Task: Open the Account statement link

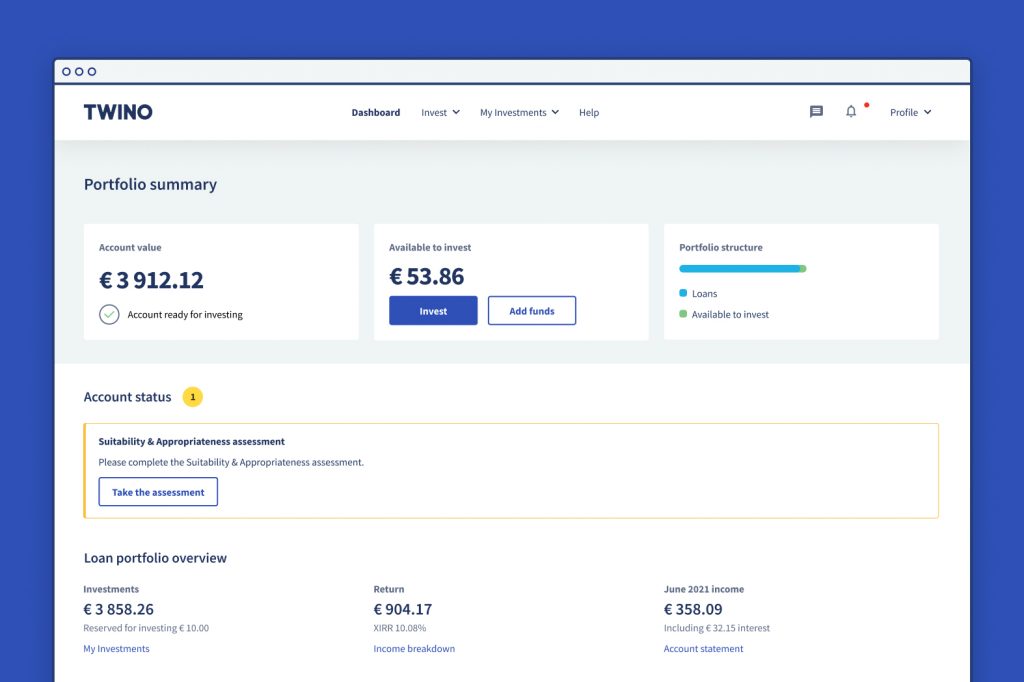Action: coord(703,649)
